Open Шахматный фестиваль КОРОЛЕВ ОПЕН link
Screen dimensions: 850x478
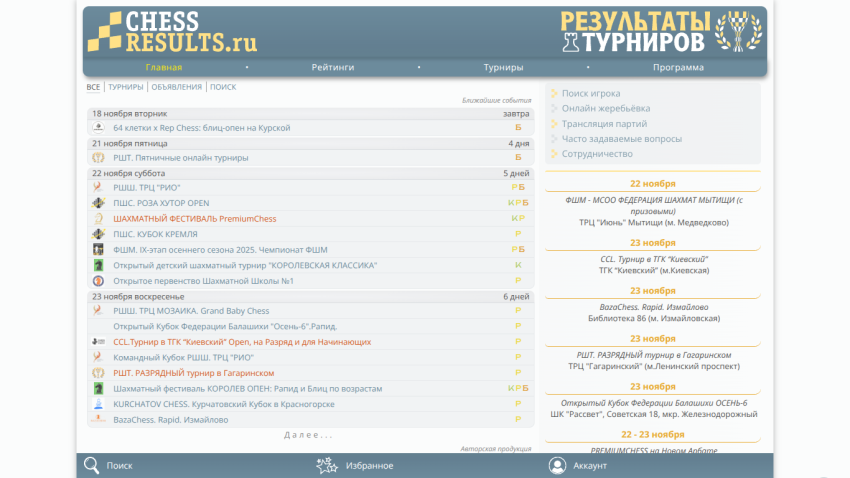pos(248,389)
